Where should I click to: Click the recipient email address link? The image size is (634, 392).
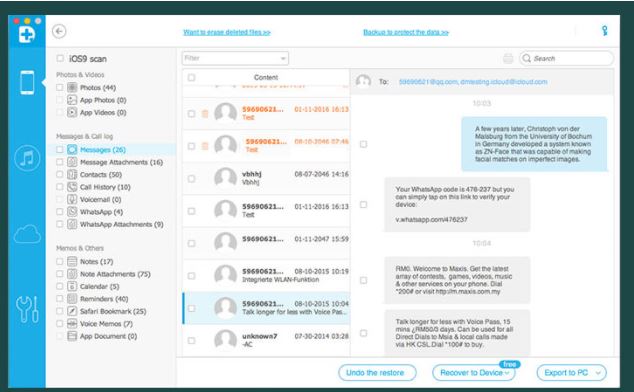tap(473, 82)
